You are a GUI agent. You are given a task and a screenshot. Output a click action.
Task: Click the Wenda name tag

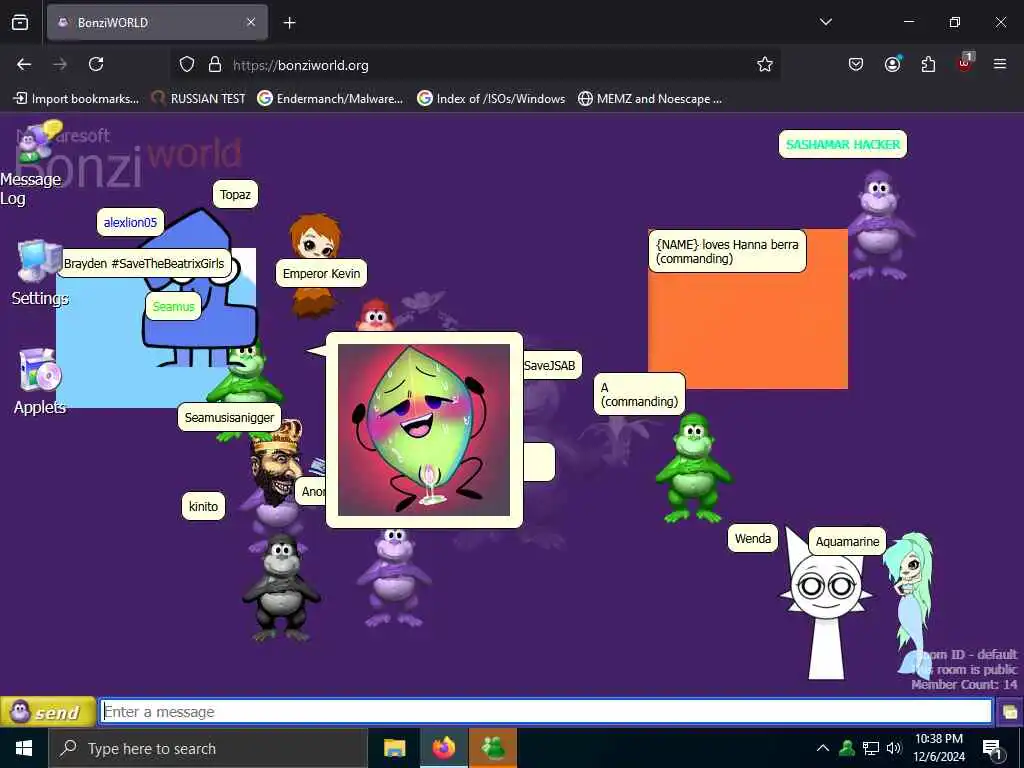pyautogui.click(x=752, y=539)
